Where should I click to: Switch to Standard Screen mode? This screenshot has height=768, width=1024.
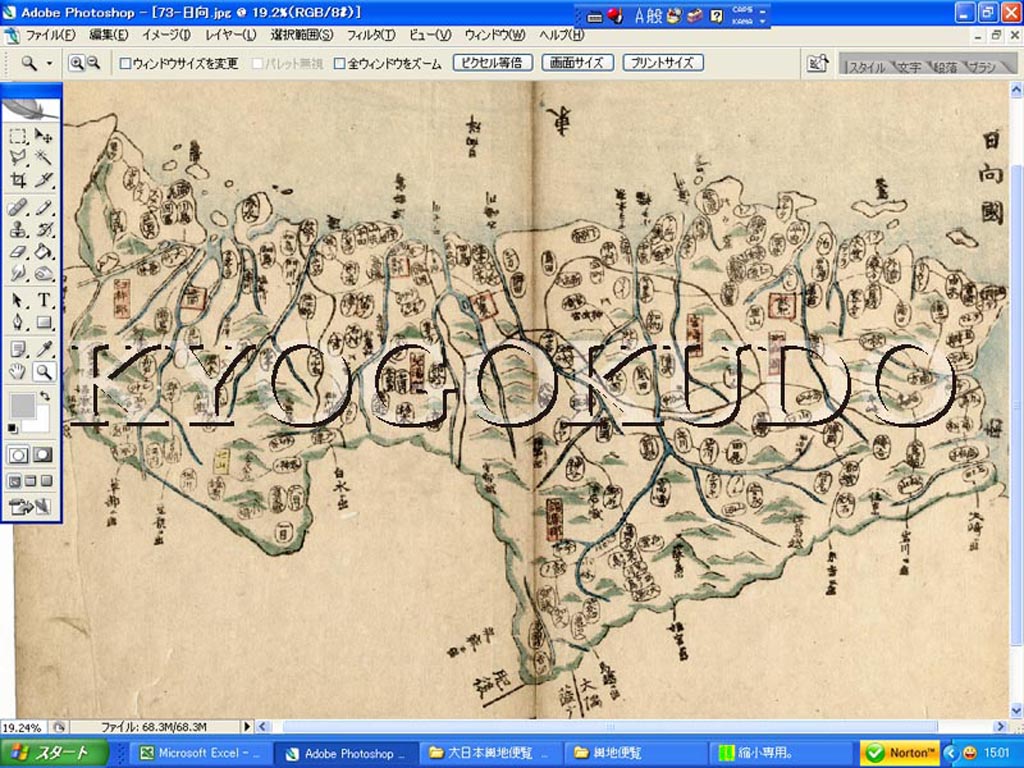coord(14,482)
